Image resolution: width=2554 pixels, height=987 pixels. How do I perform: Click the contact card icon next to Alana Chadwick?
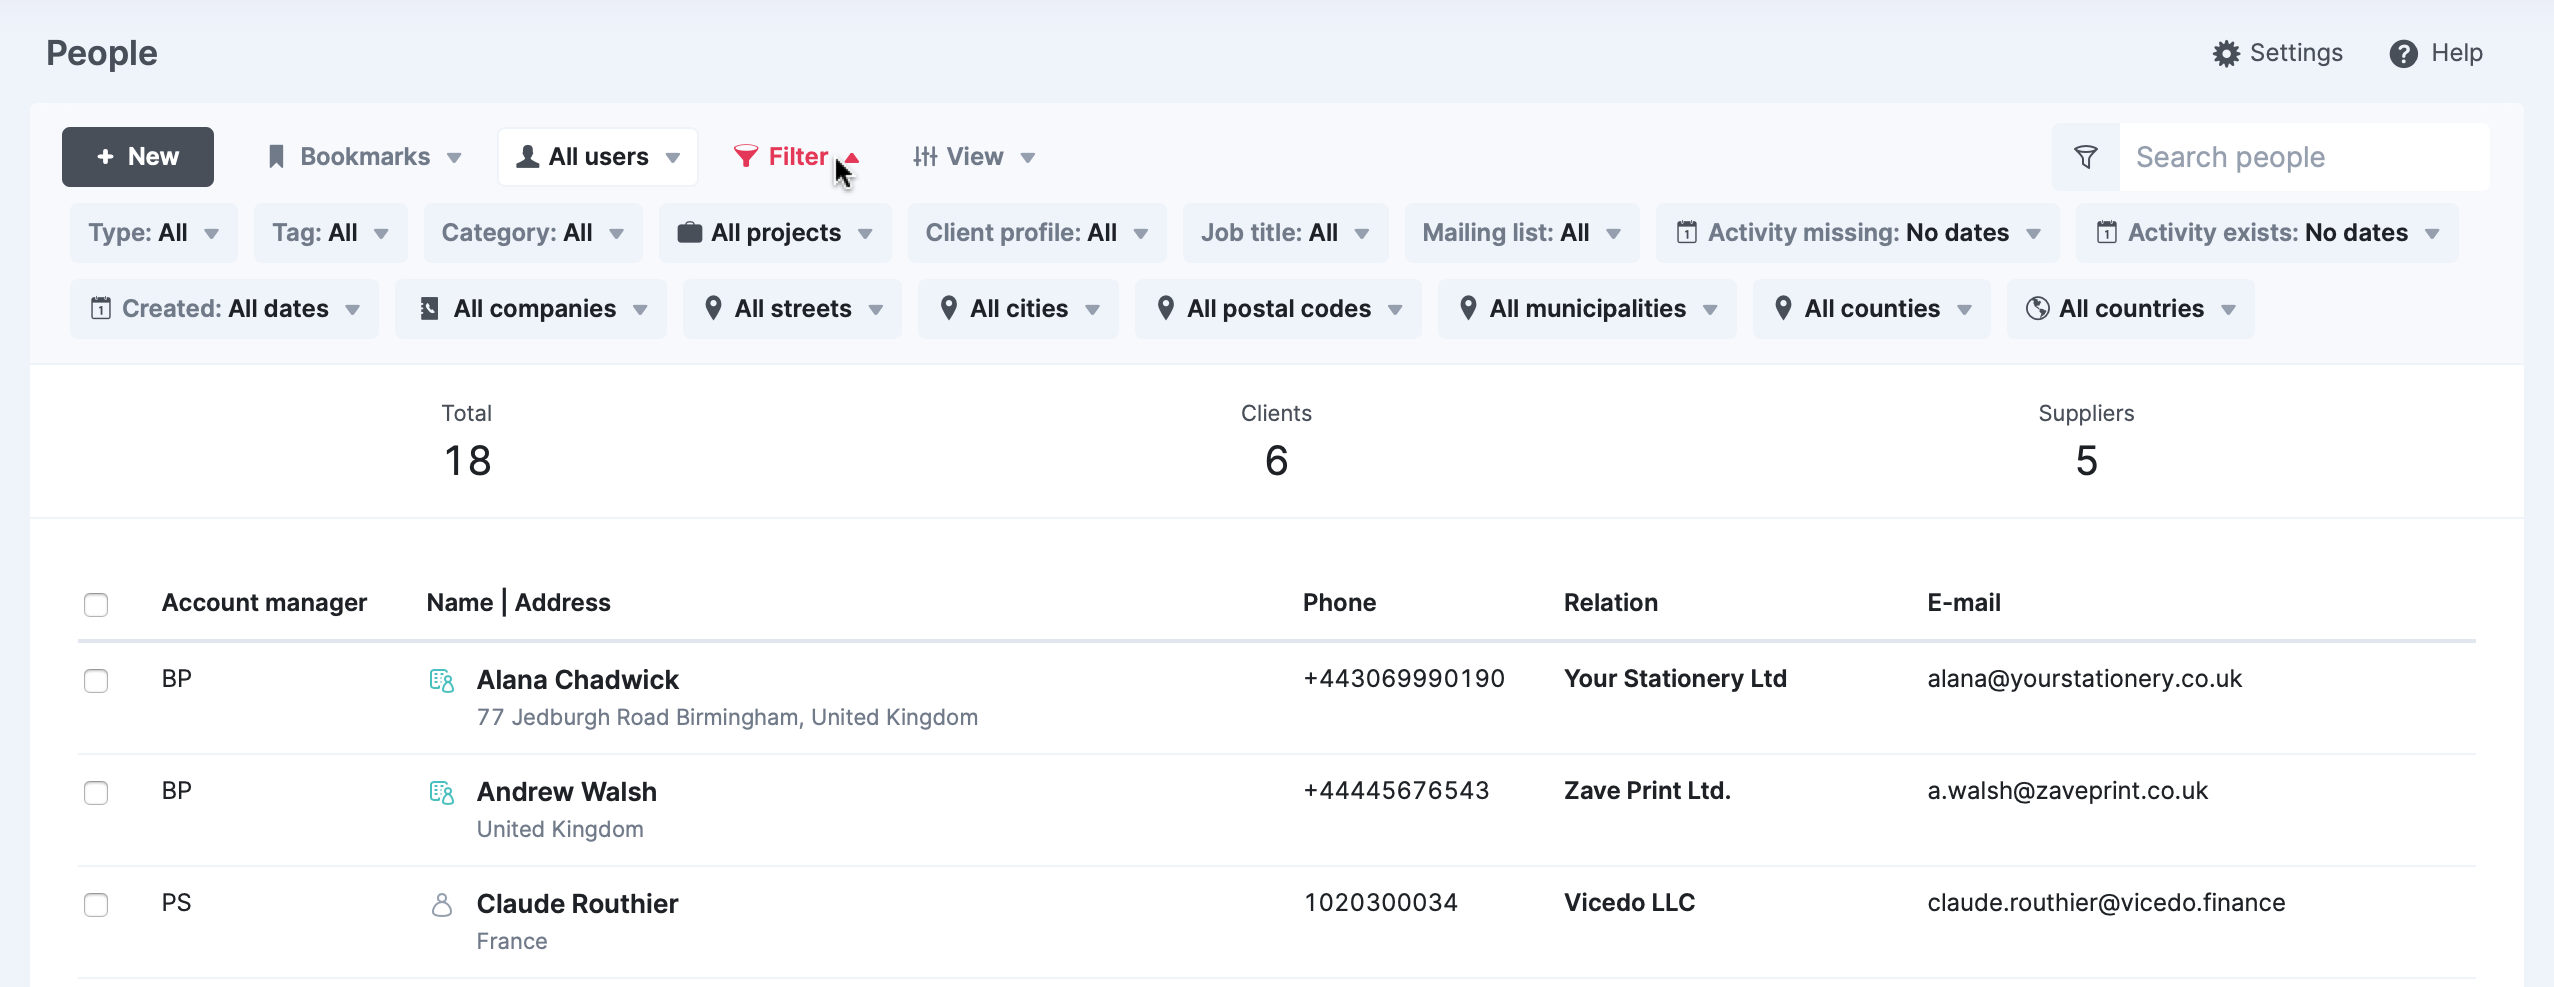[442, 681]
